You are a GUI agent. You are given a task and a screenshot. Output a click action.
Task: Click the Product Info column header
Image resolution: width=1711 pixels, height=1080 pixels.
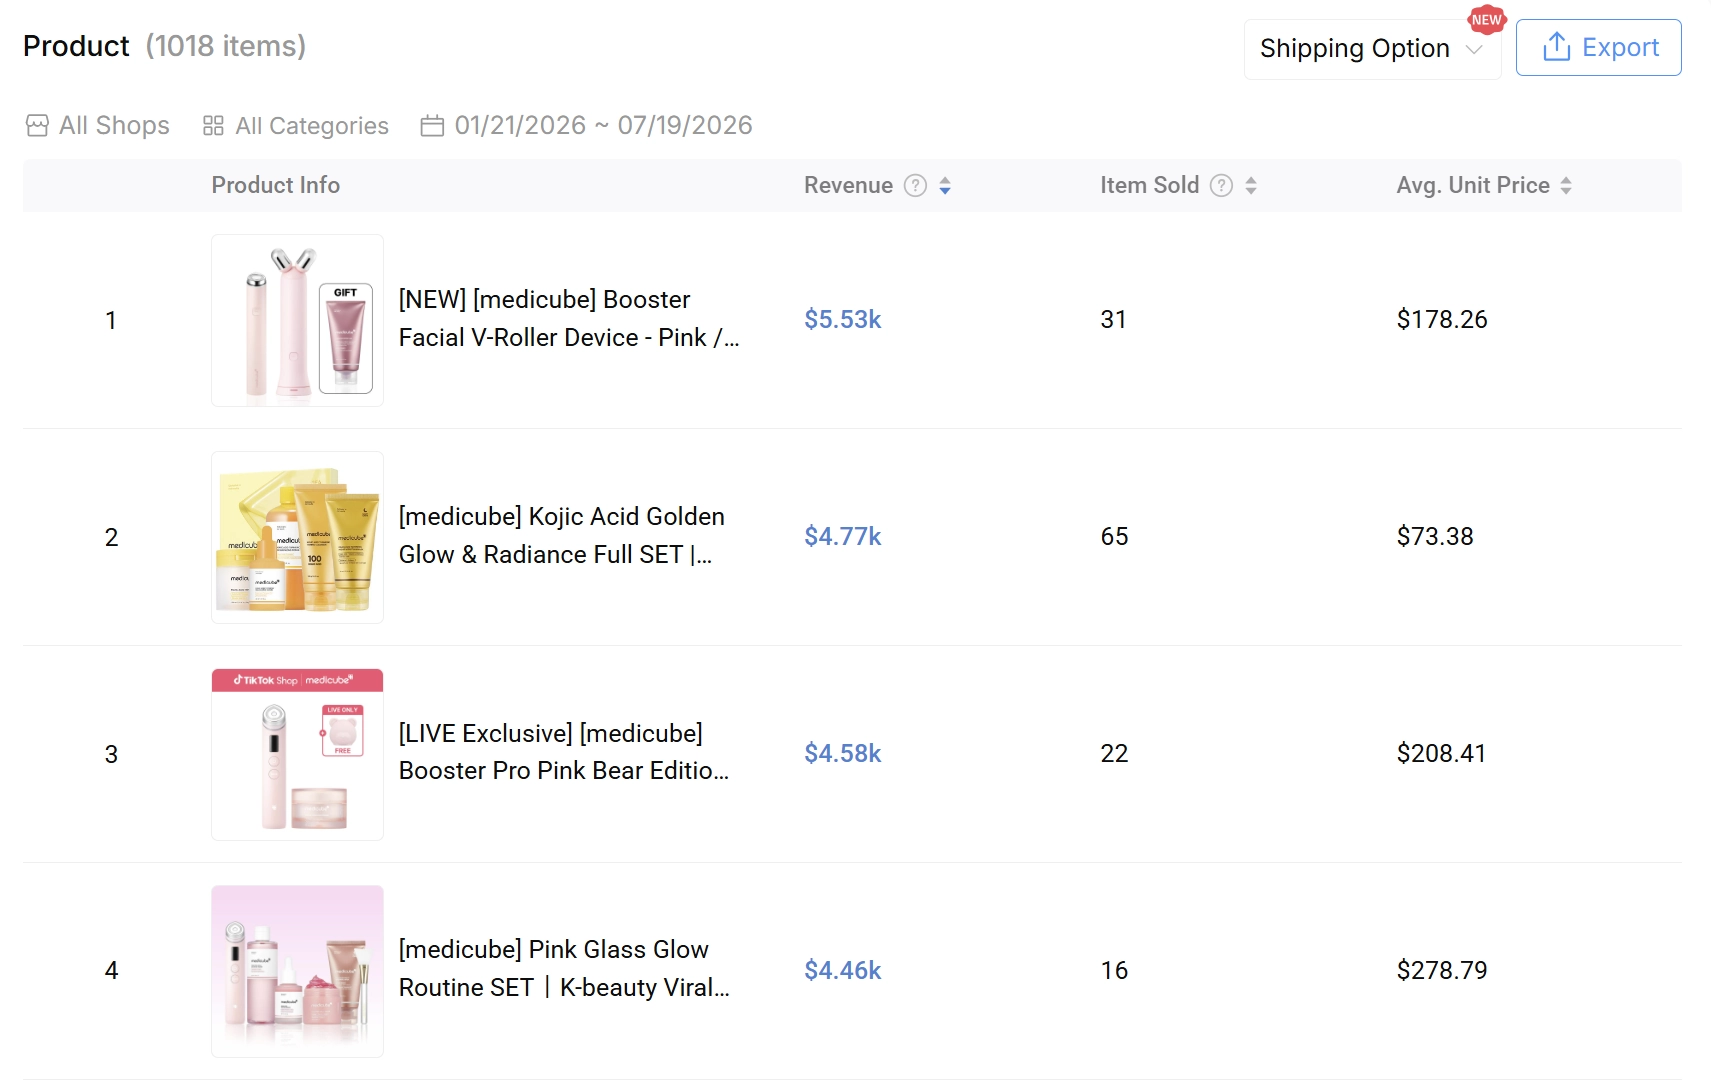point(275,186)
